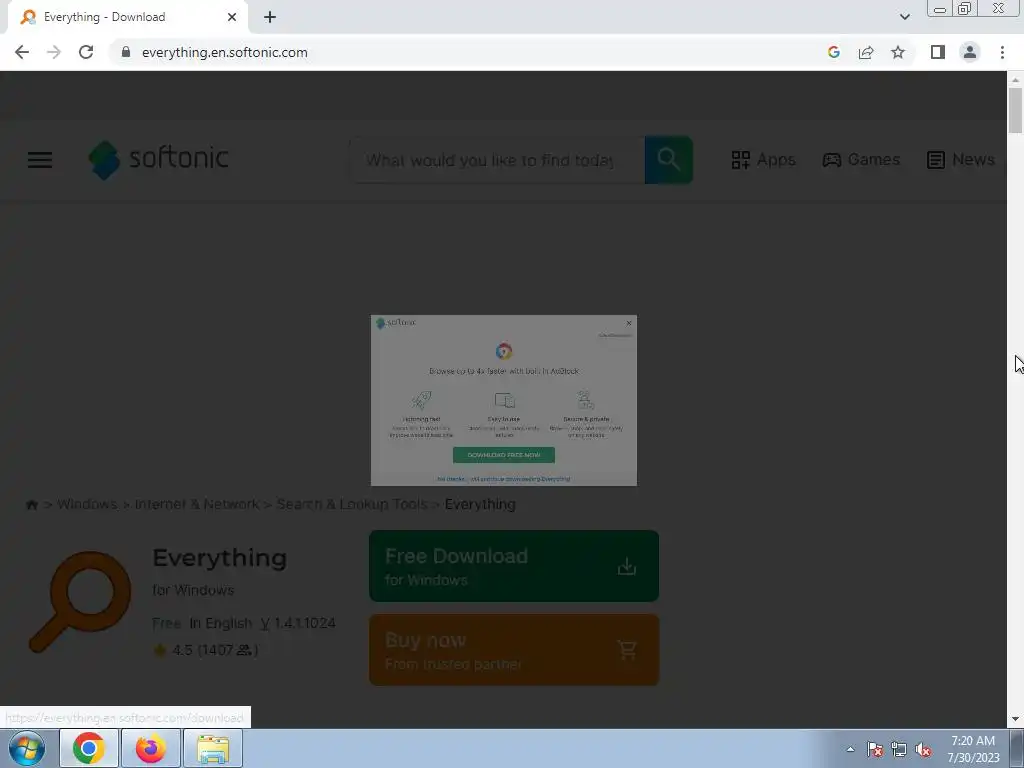Screen dimensions: 1024x768
Task: Click the Free Download for Windows button
Action: (x=514, y=566)
